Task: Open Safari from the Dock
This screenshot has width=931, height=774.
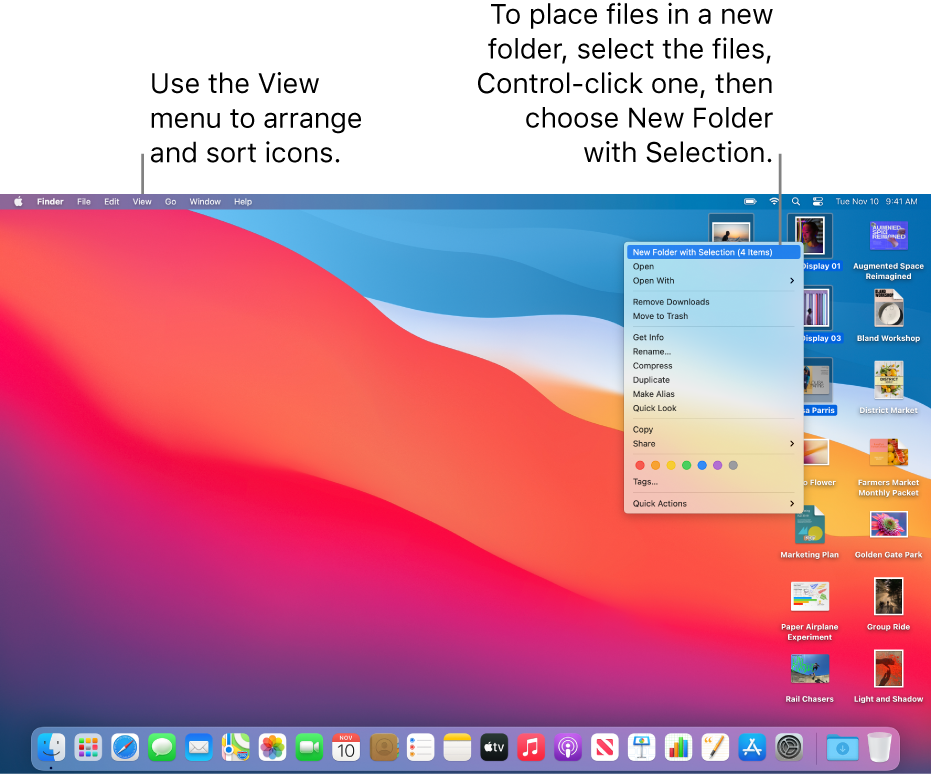Action: click(x=124, y=747)
